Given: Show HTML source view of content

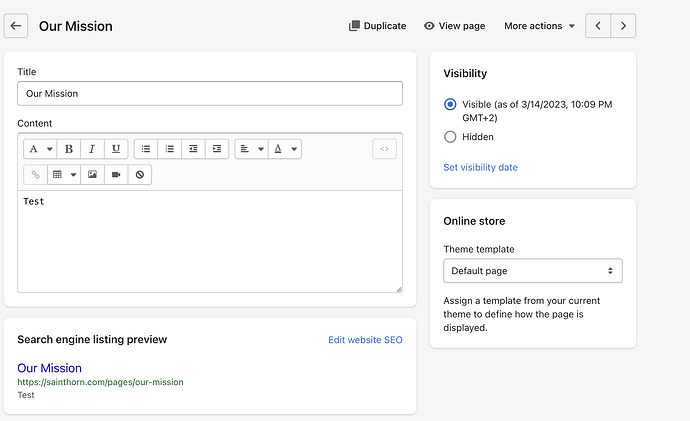Looking at the screenshot, I should click(385, 149).
